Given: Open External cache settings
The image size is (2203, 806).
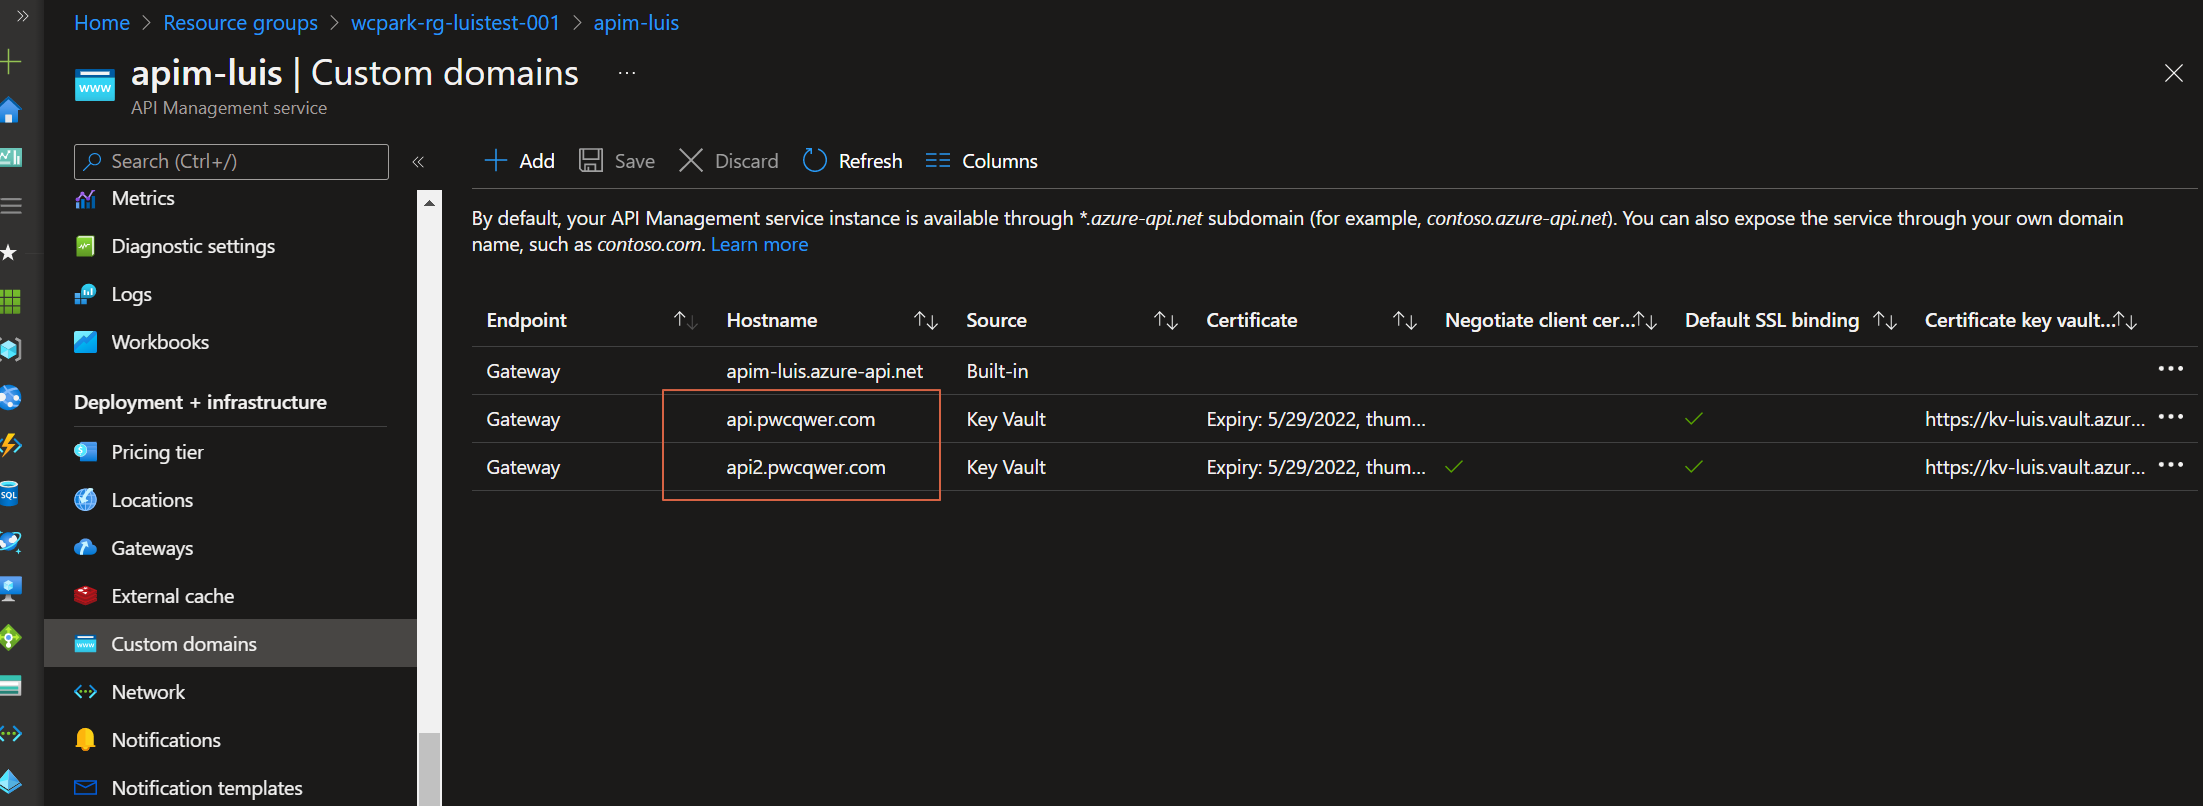Looking at the screenshot, I should pos(173,596).
